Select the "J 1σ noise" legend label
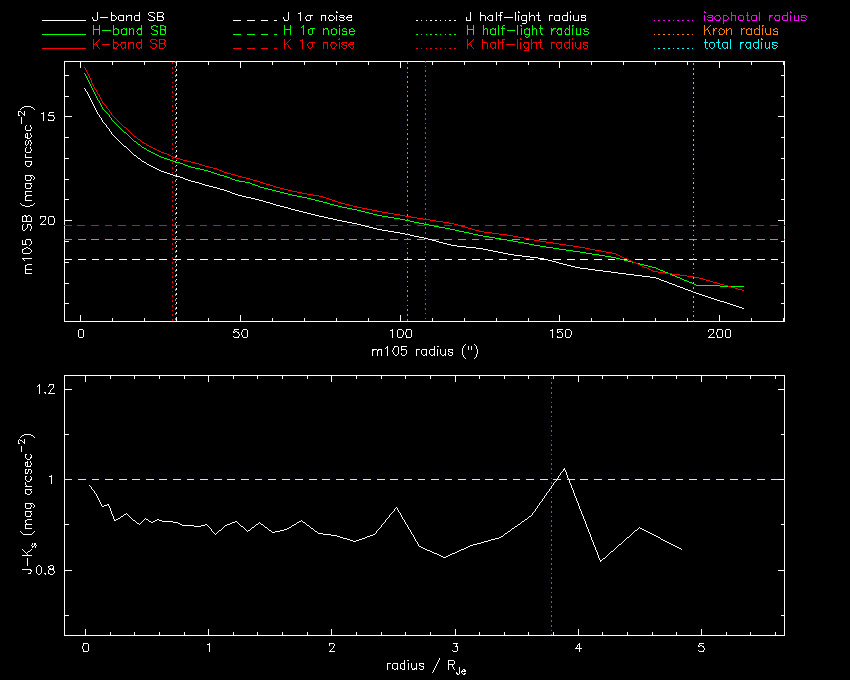The height and width of the screenshot is (680, 850). point(315,18)
